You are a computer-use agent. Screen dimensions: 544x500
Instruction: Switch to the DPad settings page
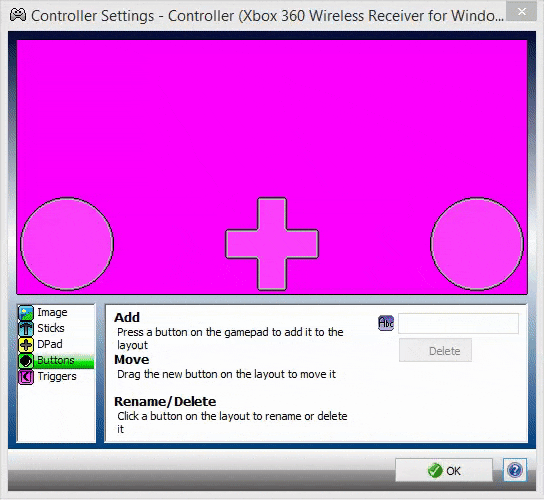[56, 345]
